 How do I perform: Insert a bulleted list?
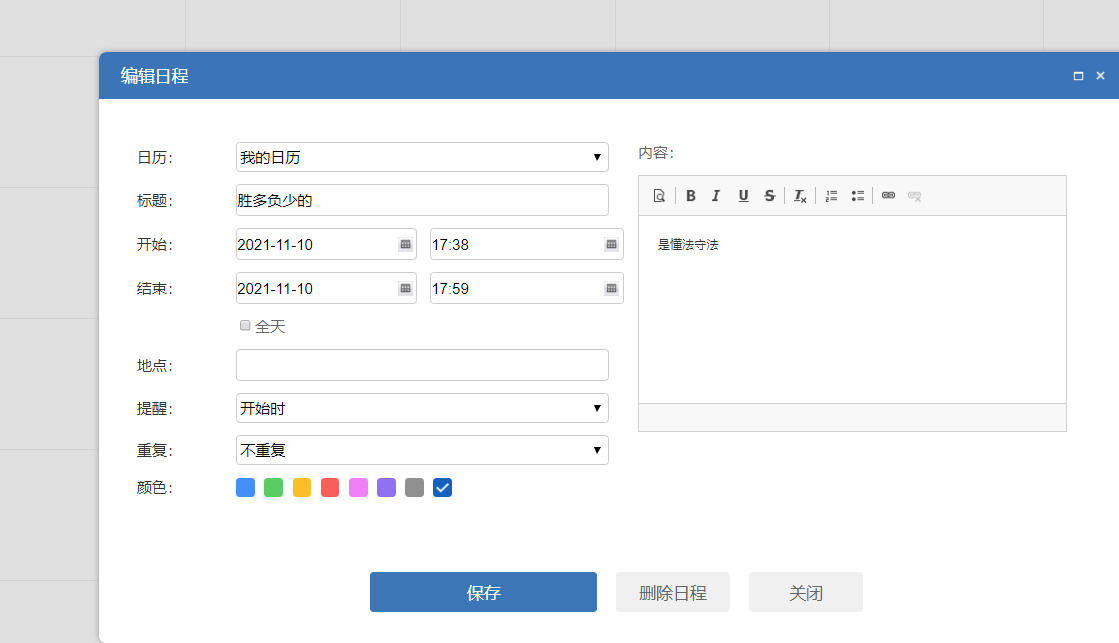(x=857, y=196)
